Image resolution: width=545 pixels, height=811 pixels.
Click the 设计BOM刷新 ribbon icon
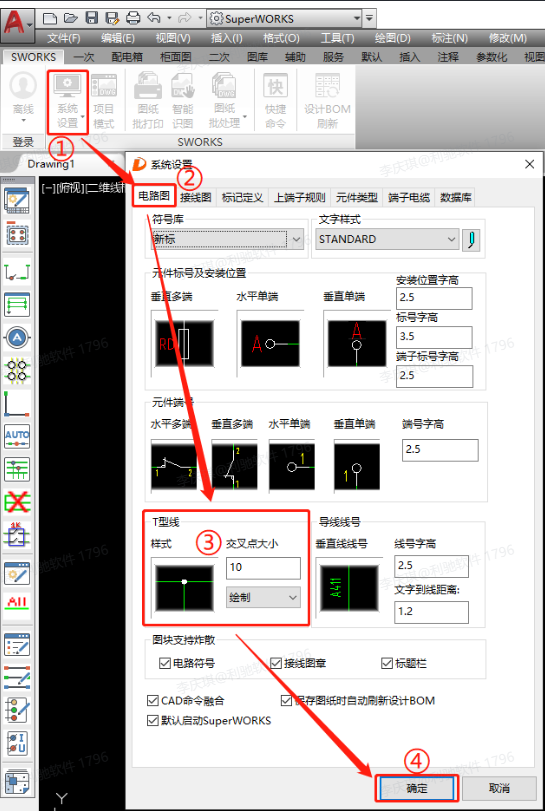327,86
